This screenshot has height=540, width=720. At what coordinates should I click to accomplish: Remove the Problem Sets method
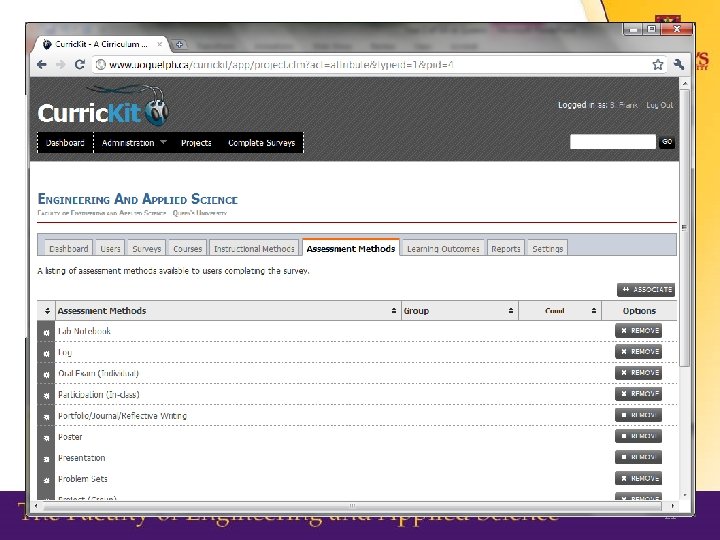(x=638, y=478)
